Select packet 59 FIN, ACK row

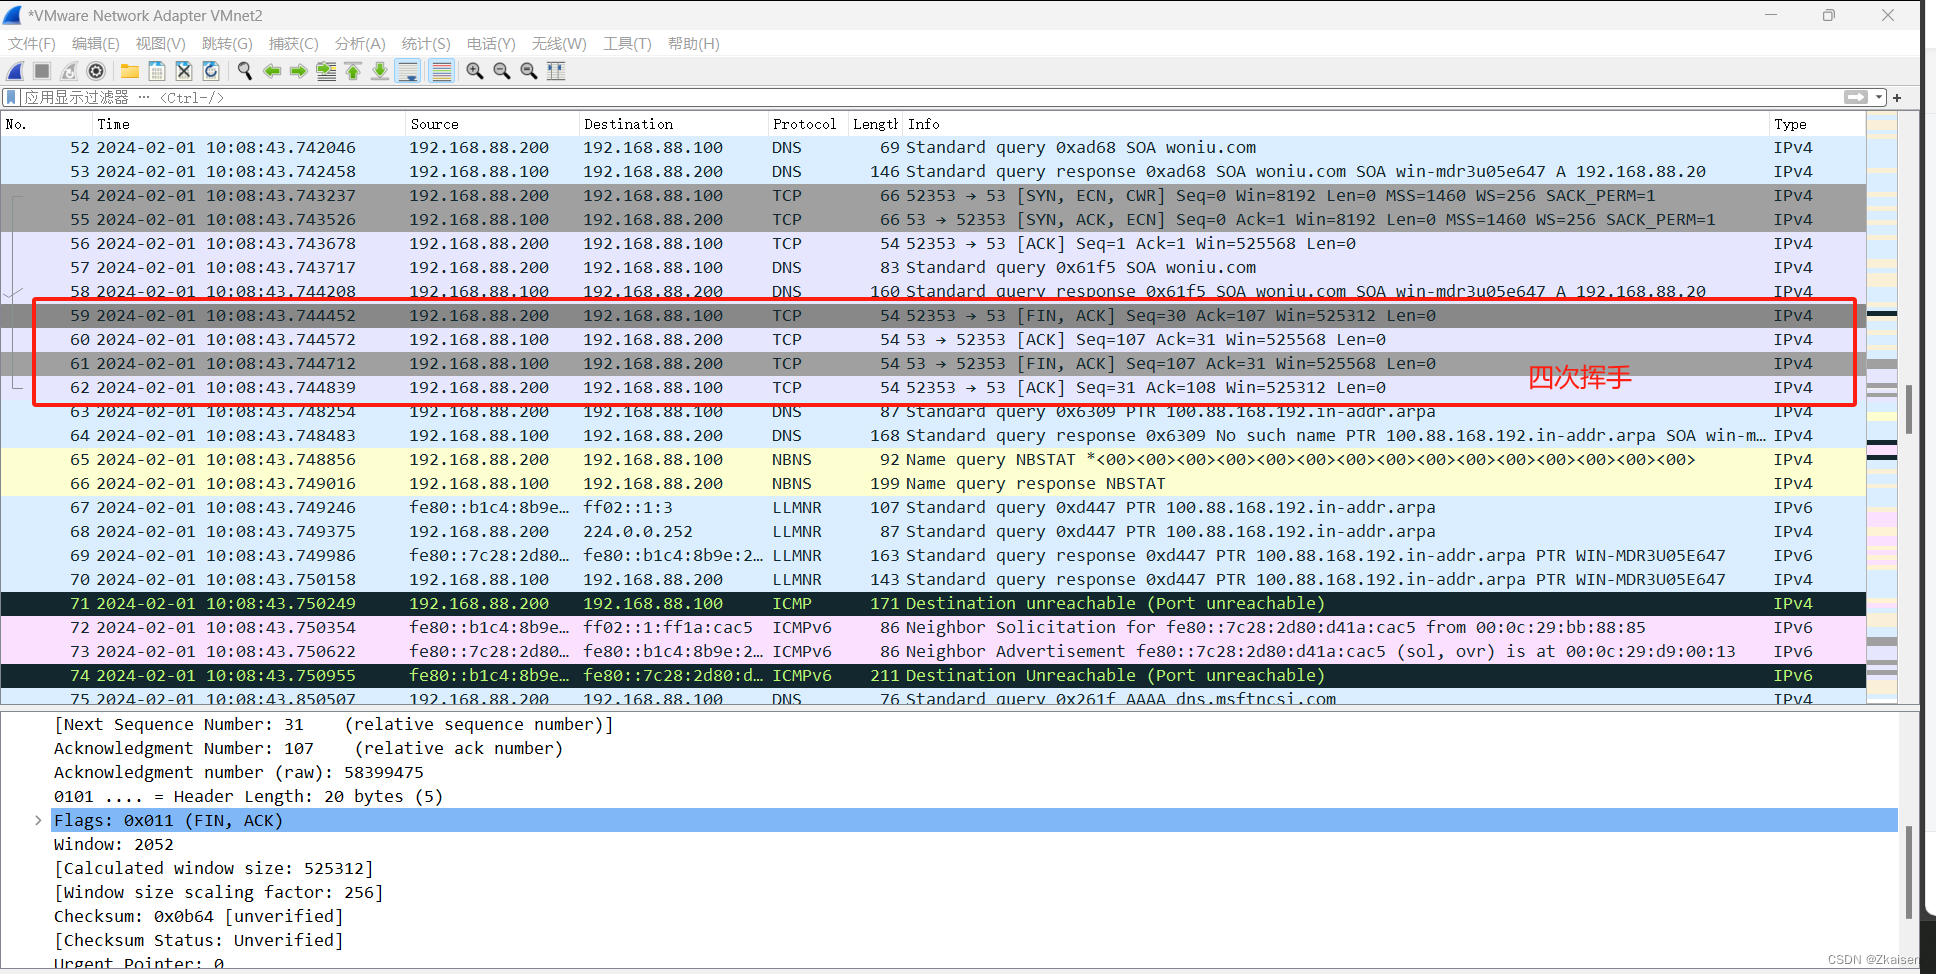[x=932, y=316]
